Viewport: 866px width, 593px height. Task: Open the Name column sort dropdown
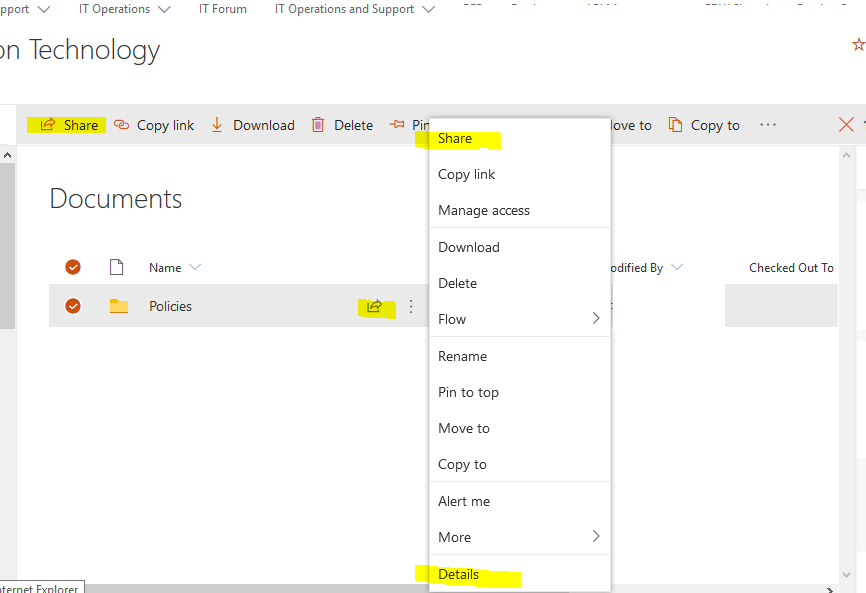195,267
